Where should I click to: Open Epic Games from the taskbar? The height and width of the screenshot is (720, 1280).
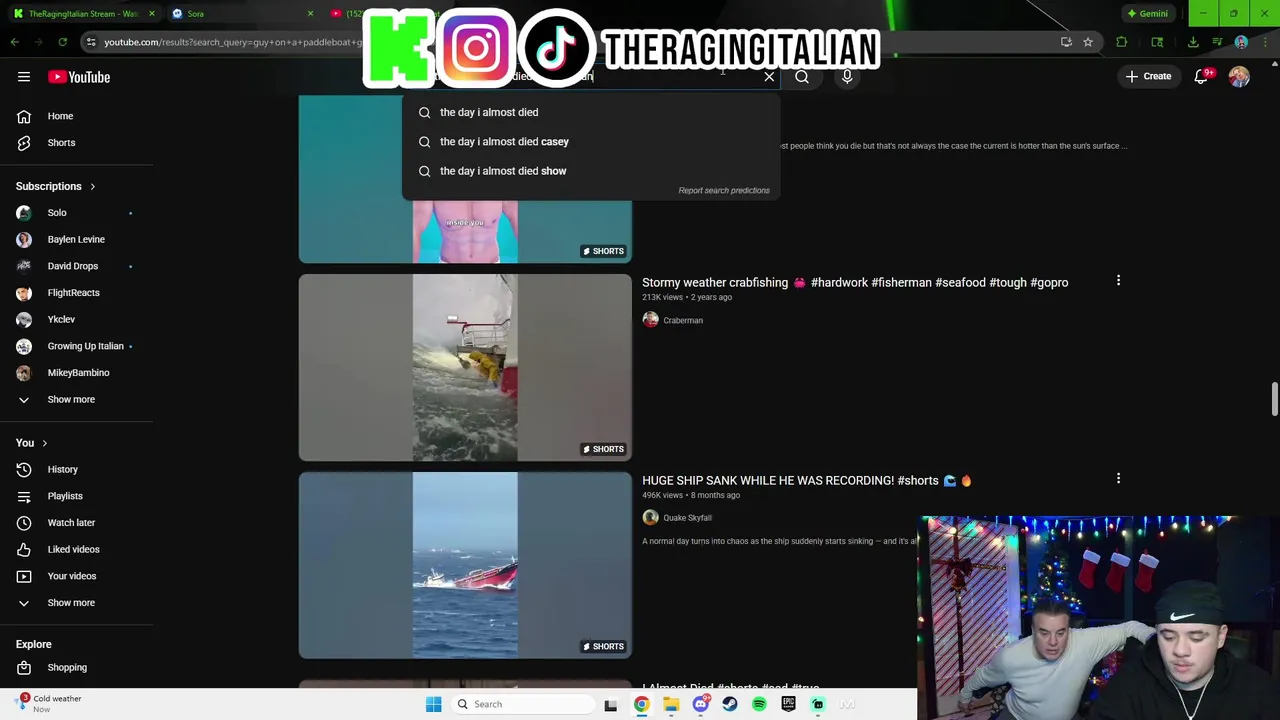click(x=788, y=704)
